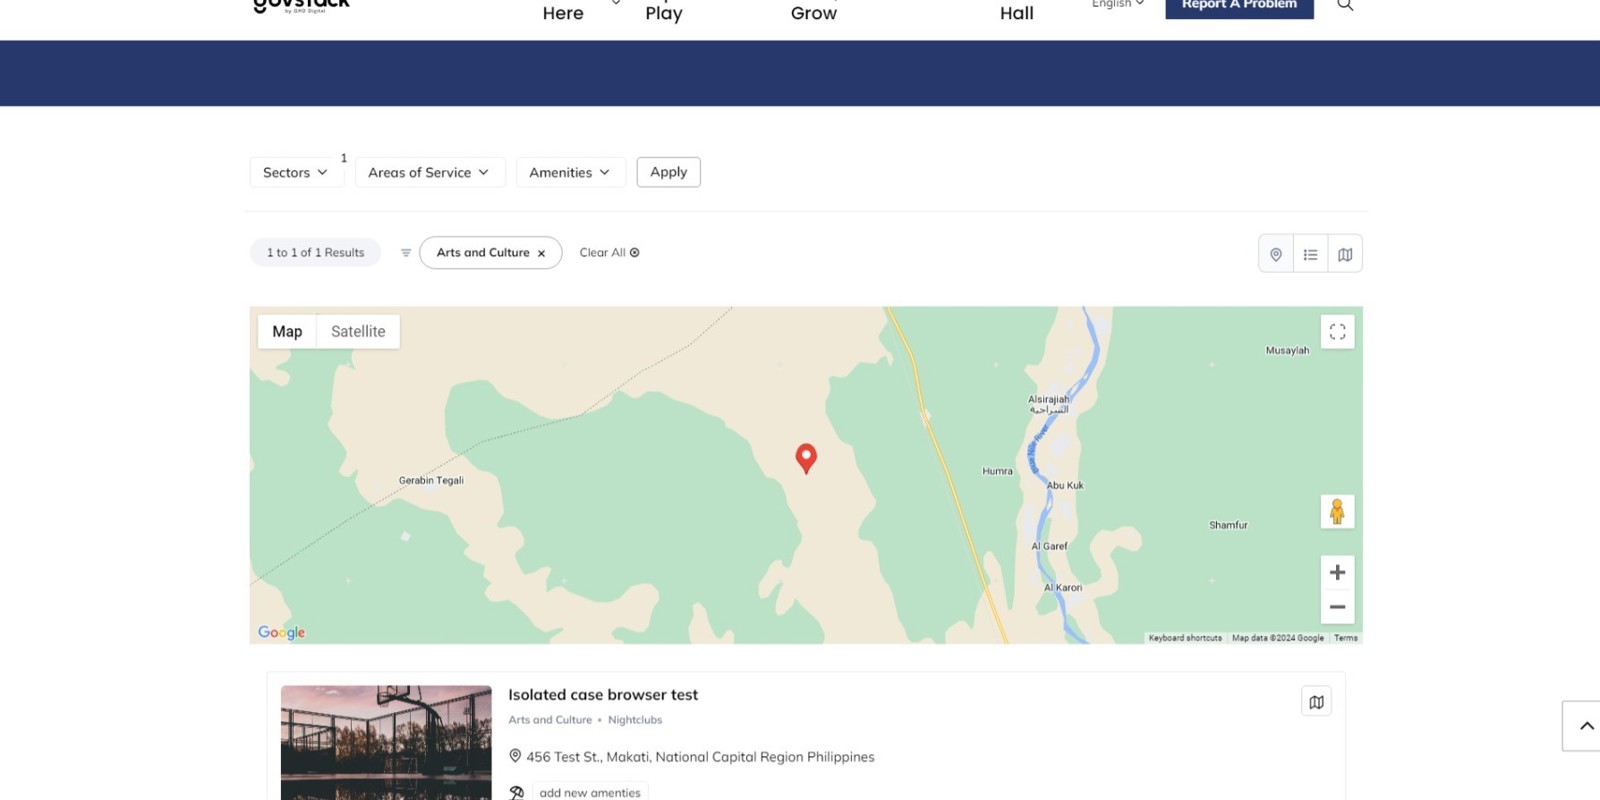The height and width of the screenshot is (800, 1600).
Task: Click the red location marker on map
Action: coord(806,457)
